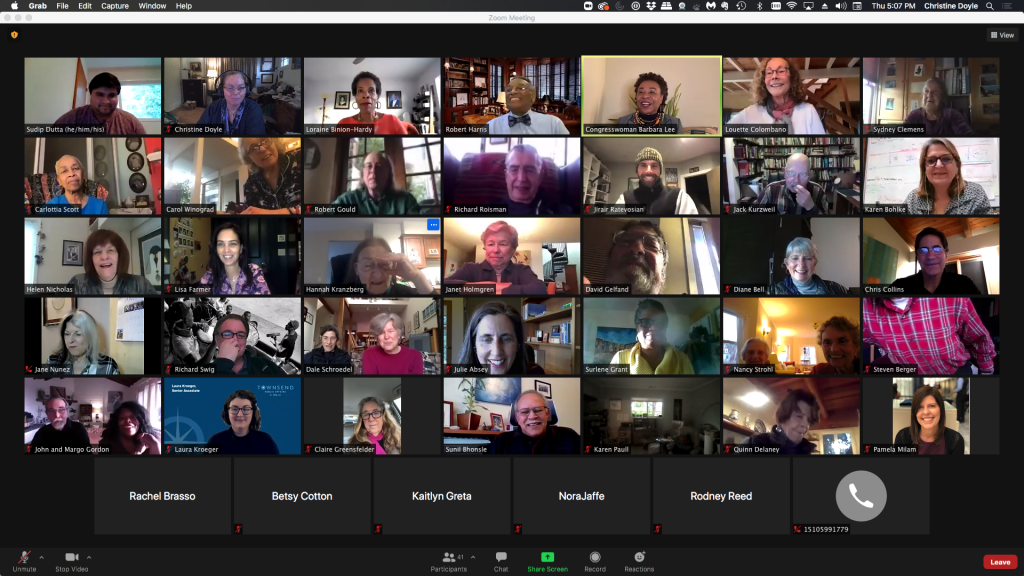Click the encryption shield icon

pos(14,35)
